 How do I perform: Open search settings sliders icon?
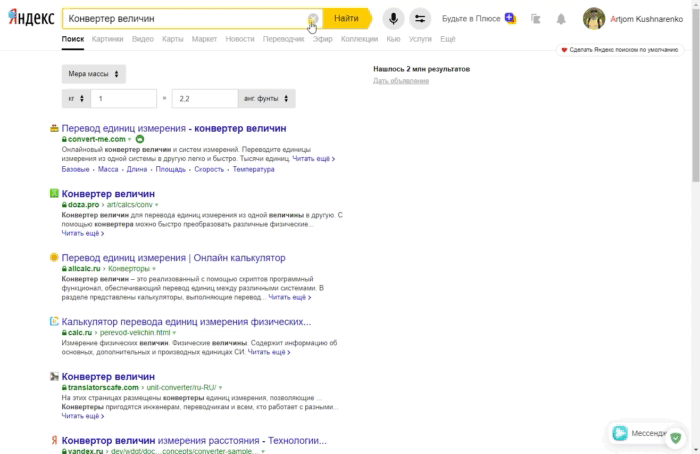click(420, 18)
